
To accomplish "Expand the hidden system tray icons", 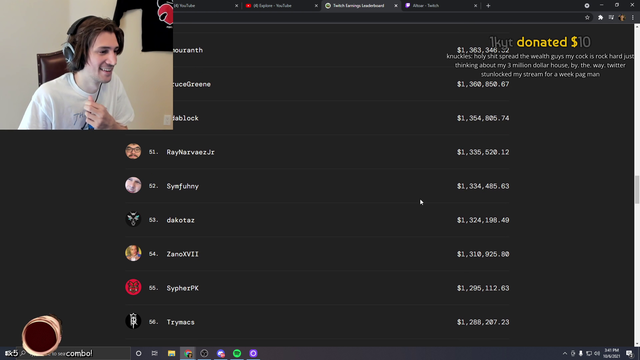I will 565,353.
